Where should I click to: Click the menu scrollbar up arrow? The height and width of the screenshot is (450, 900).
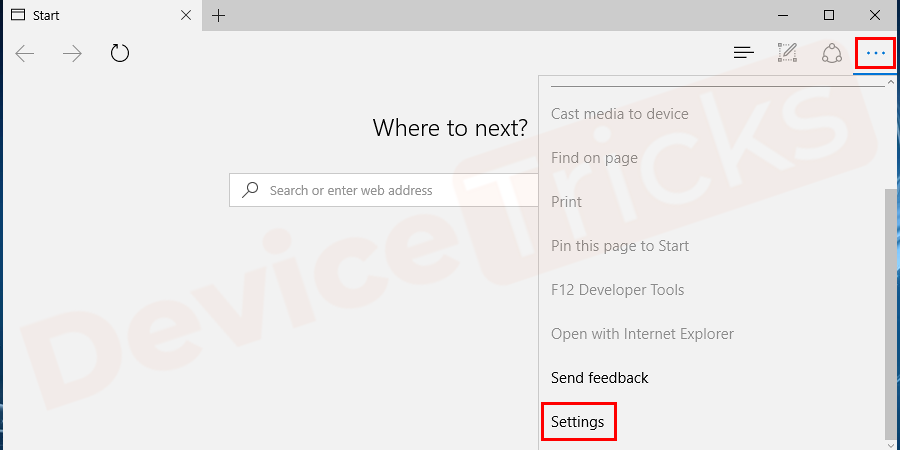pos(891,82)
